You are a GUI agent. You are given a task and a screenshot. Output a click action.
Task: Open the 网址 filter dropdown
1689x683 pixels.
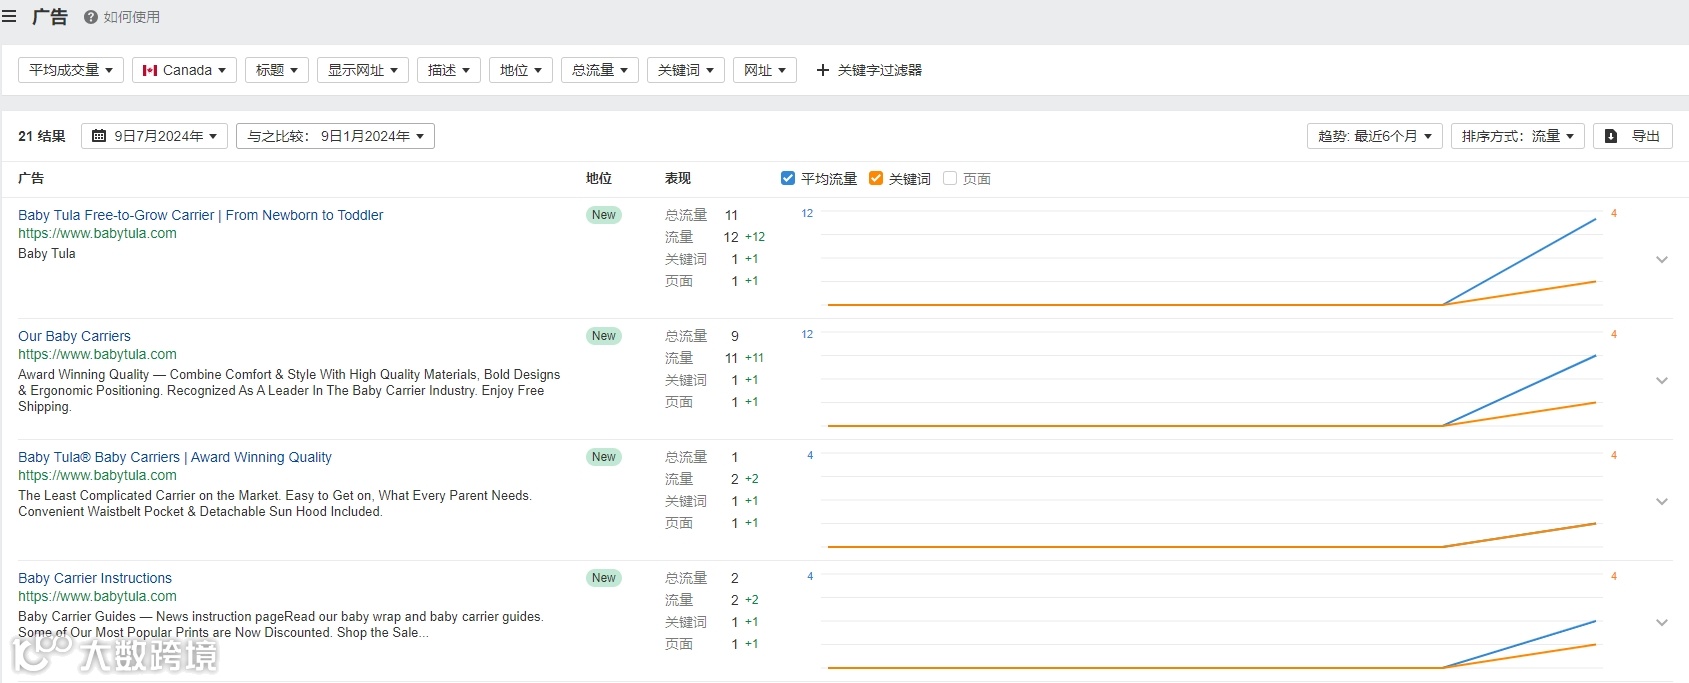pyautogui.click(x=765, y=70)
